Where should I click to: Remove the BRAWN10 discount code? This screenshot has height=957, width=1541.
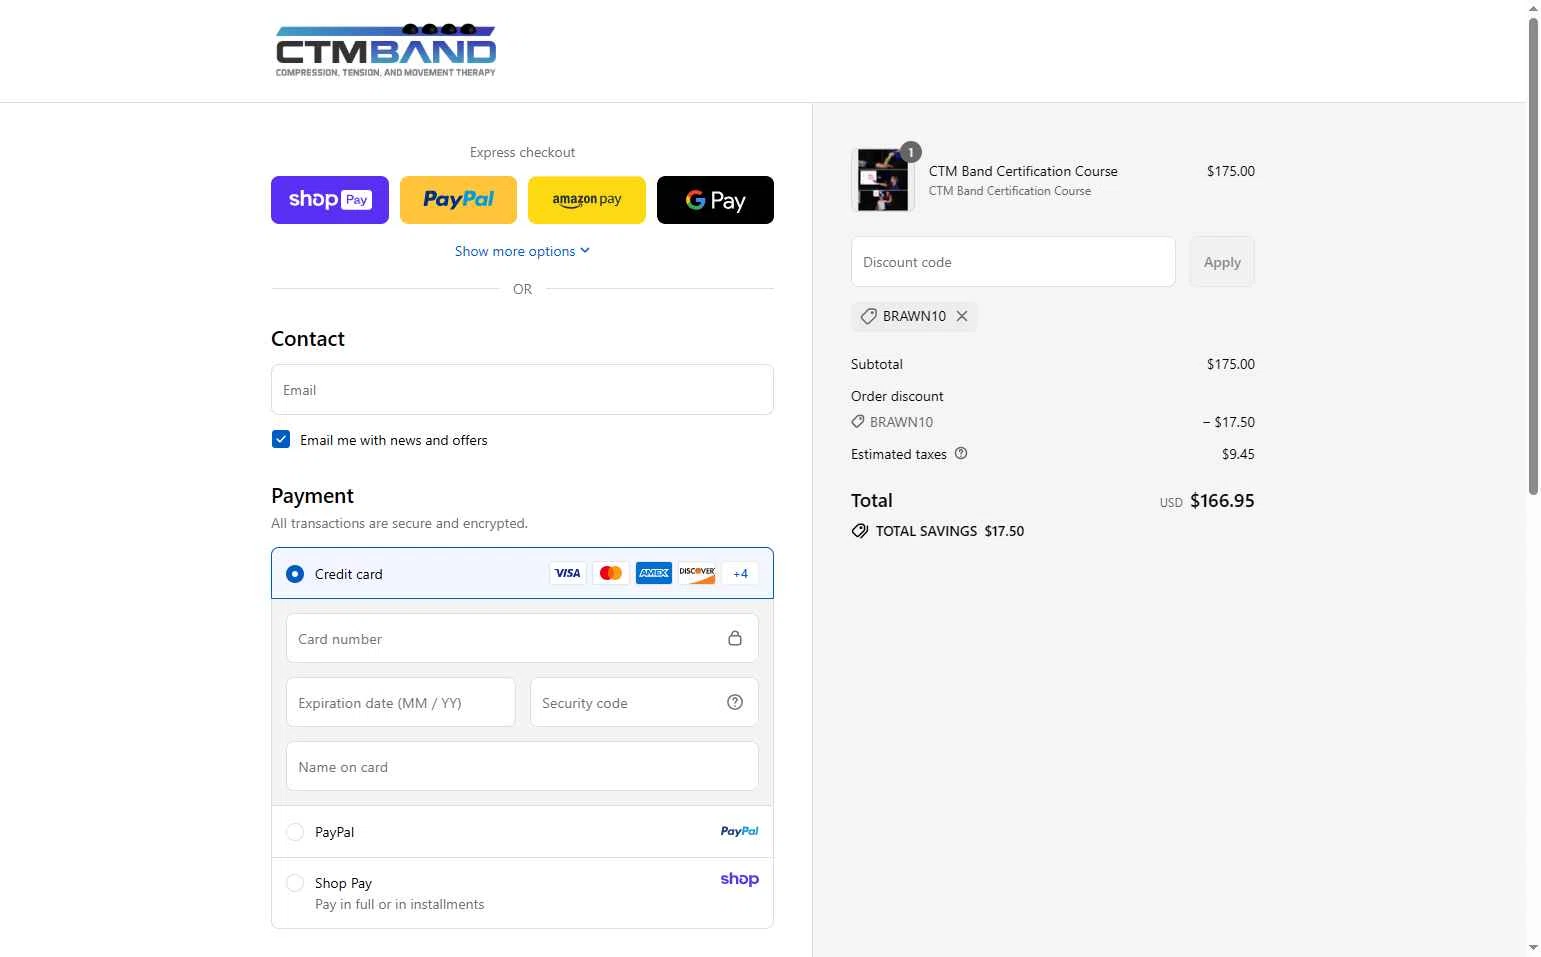click(962, 316)
